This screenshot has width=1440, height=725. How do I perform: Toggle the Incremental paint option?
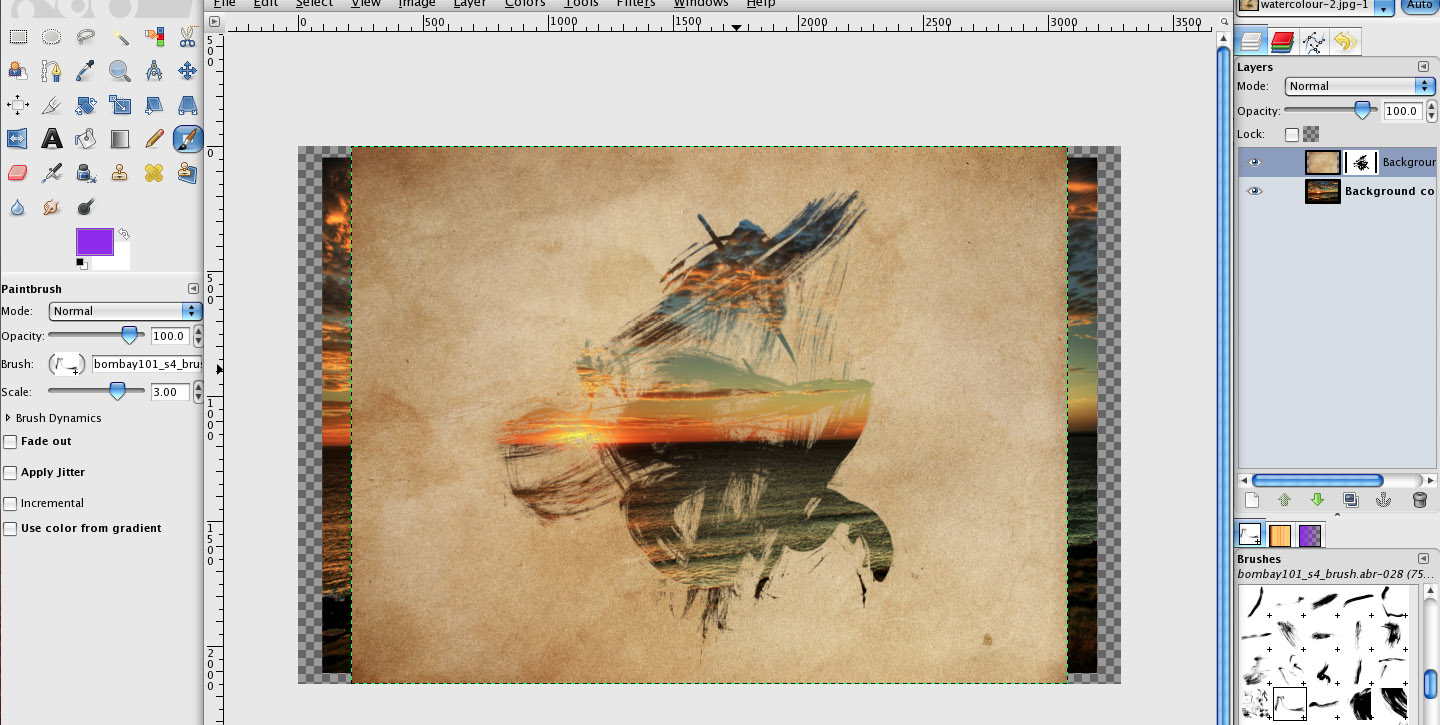click(x=10, y=503)
